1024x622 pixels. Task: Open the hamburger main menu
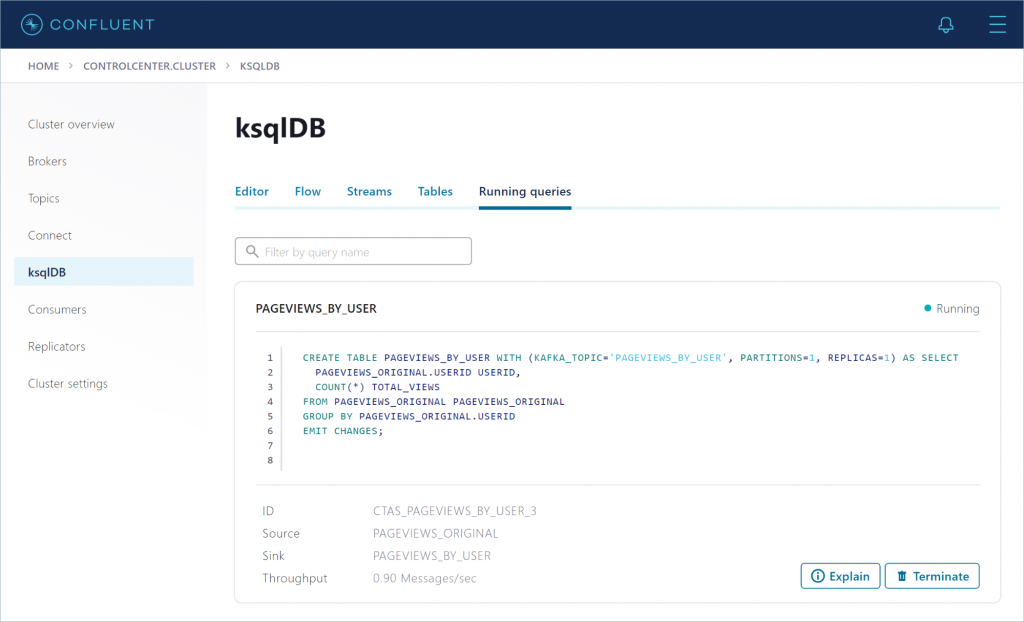pyautogui.click(x=997, y=25)
